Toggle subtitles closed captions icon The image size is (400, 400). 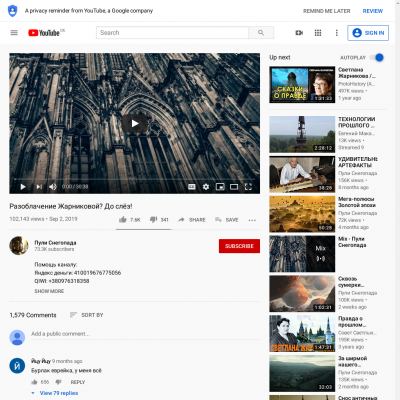point(192,187)
